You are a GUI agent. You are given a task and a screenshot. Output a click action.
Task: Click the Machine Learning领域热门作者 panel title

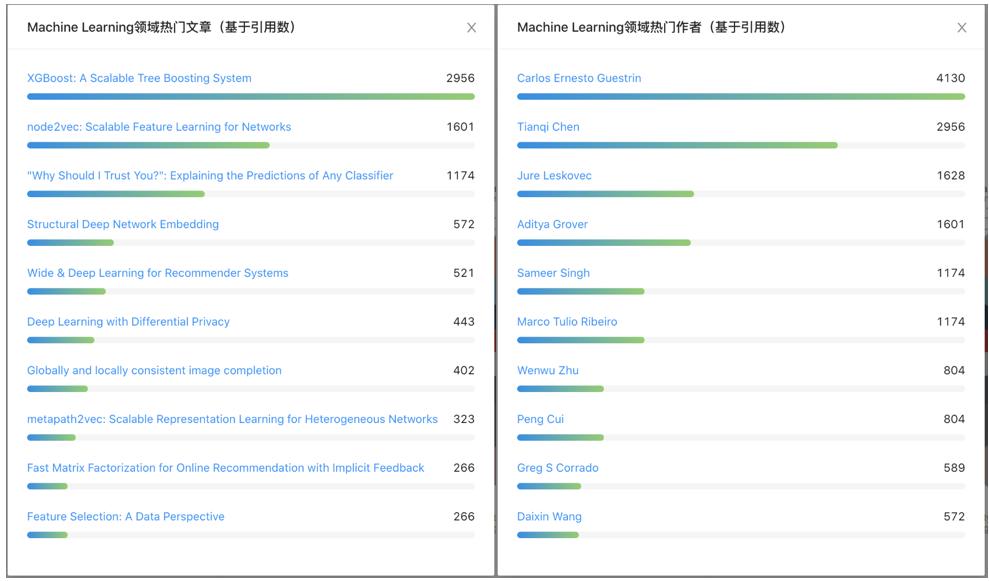652,27
